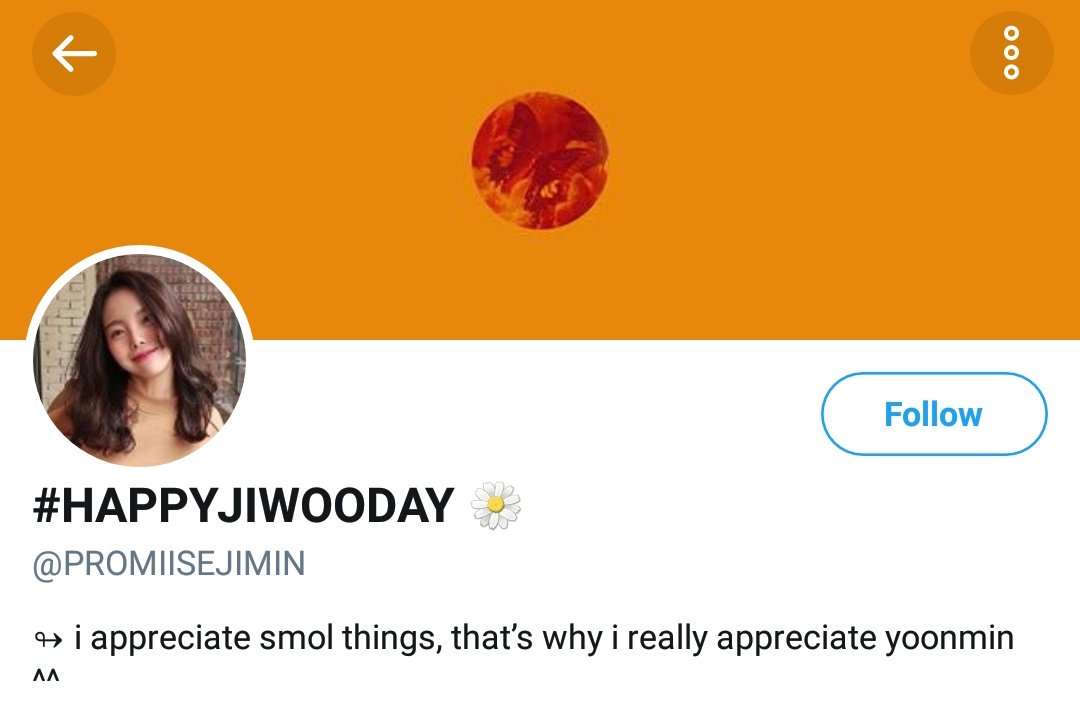This screenshot has width=1080, height=721.
Task: Select the #HAPPYJIWOODAY display name
Action: (x=244, y=506)
